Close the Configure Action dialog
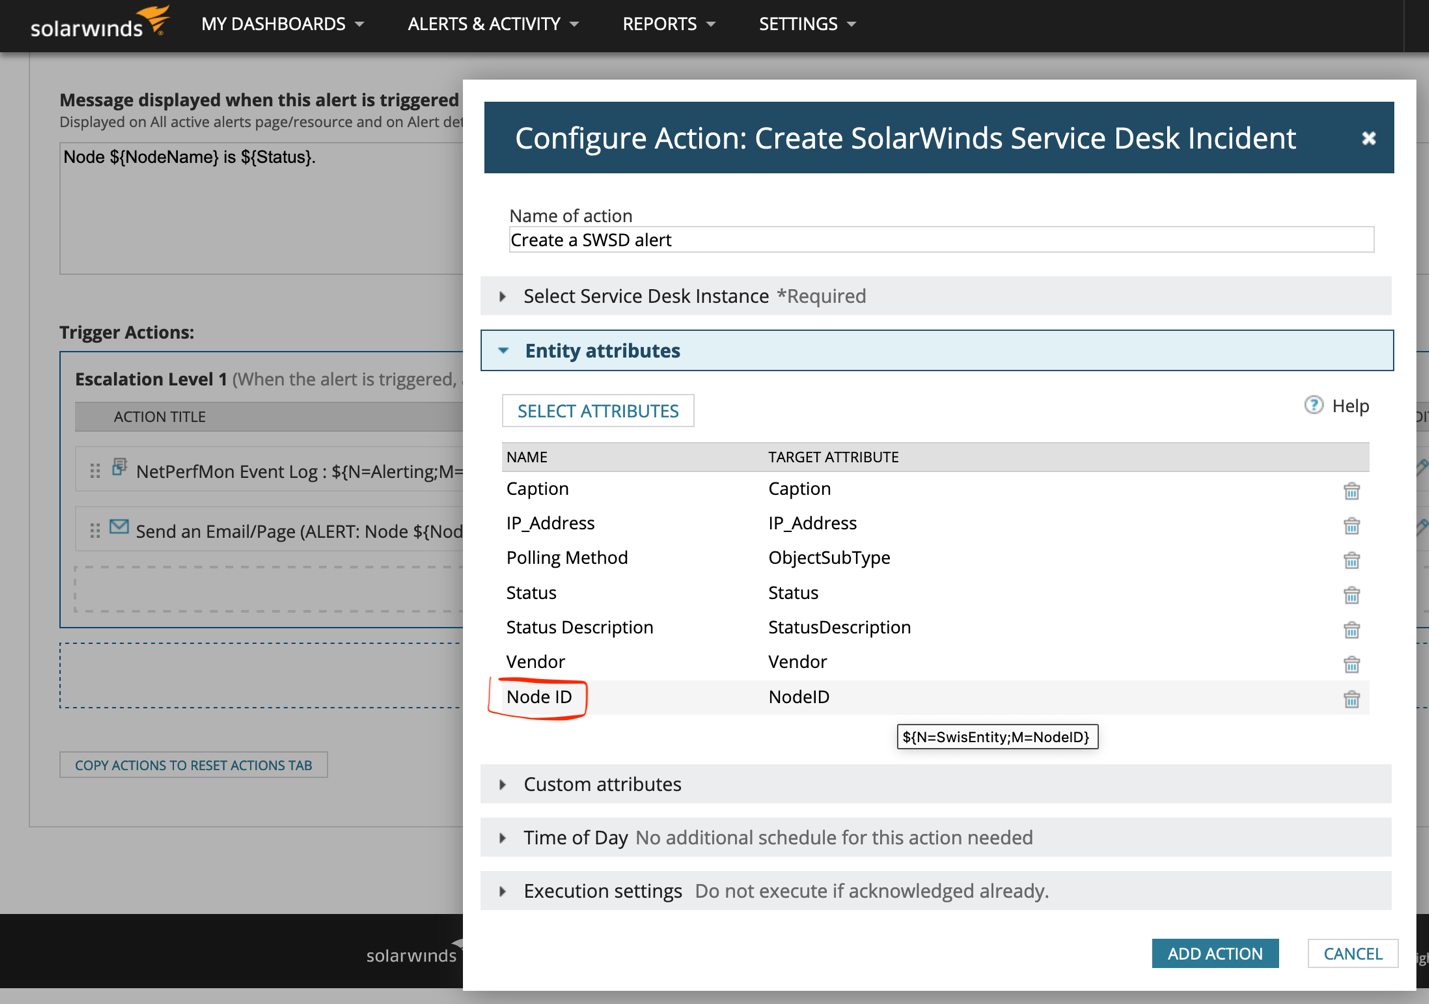Viewport: 1429px width, 1004px height. click(1368, 138)
